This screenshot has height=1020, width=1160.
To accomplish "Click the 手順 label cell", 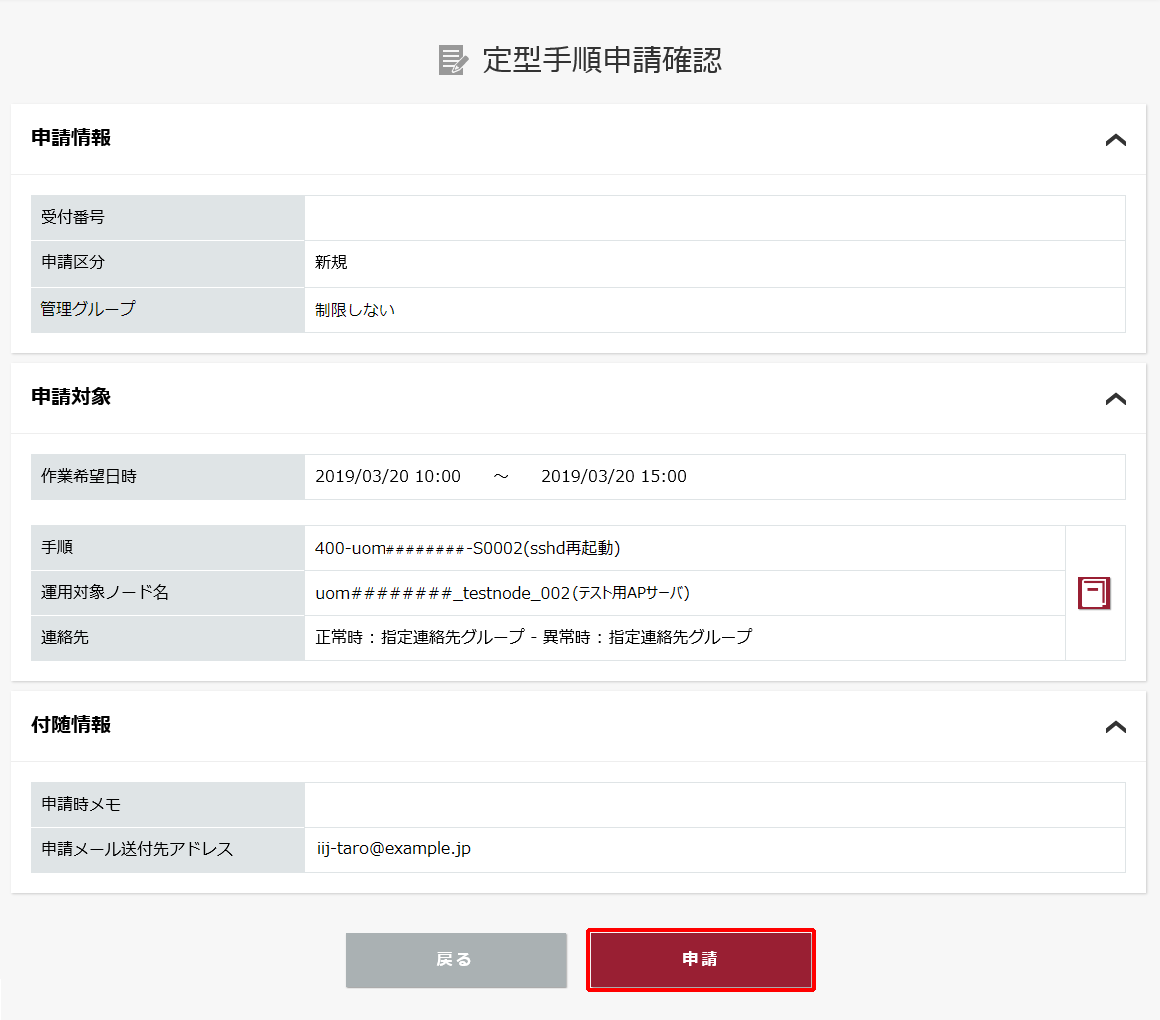I will [x=168, y=547].
